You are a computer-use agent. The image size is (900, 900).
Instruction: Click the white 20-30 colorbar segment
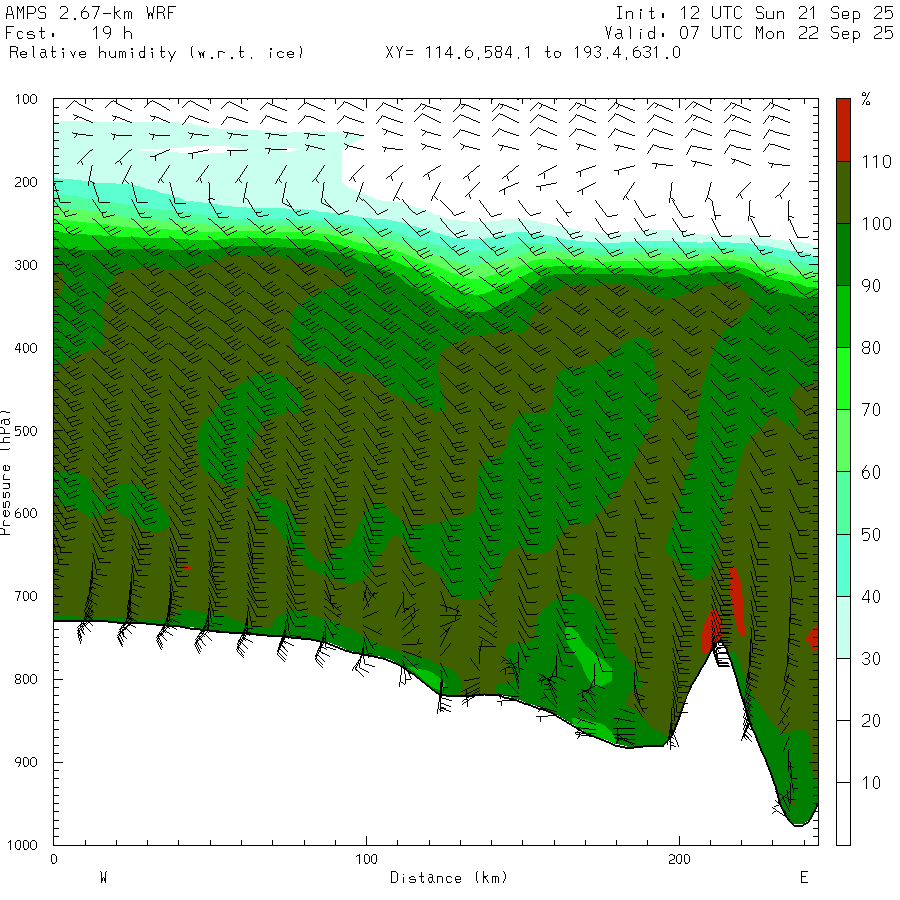coord(843,690)
